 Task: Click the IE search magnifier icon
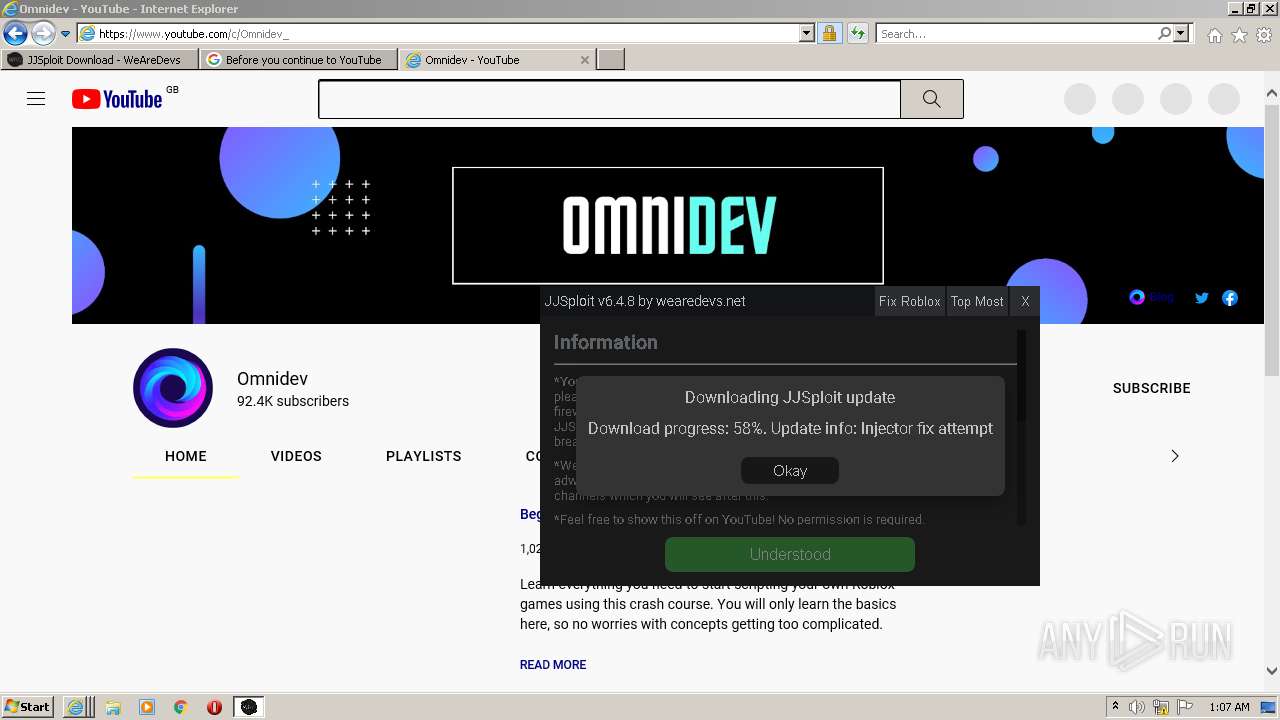point(1165,34)
